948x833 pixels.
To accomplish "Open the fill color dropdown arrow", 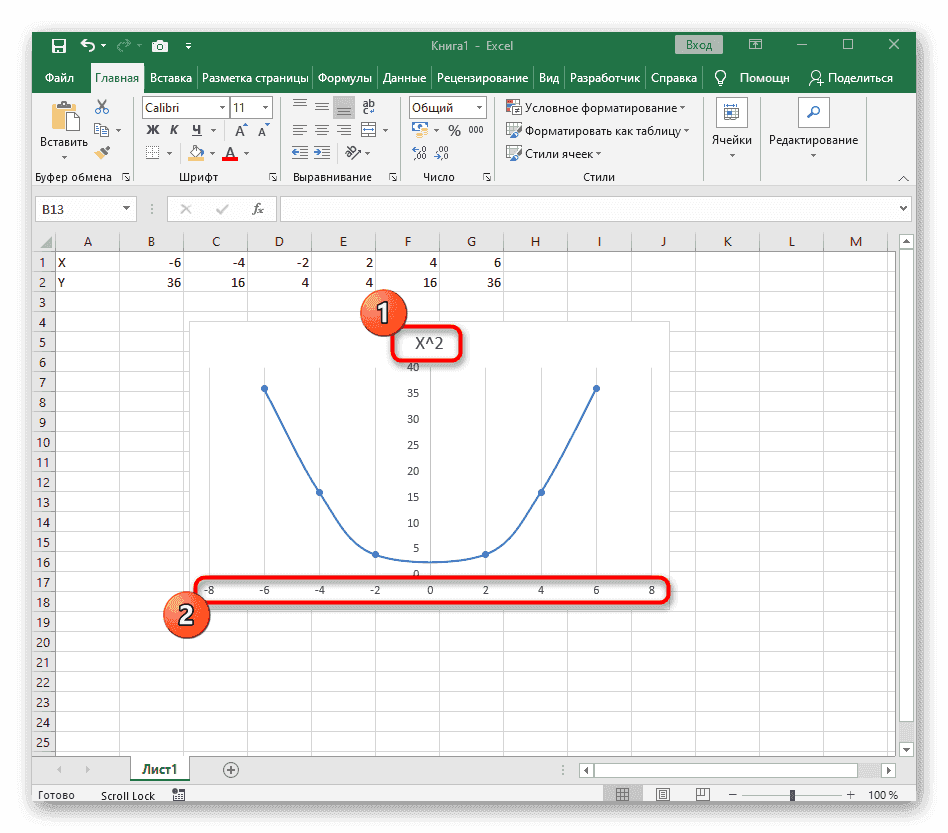I will (210, 153).
